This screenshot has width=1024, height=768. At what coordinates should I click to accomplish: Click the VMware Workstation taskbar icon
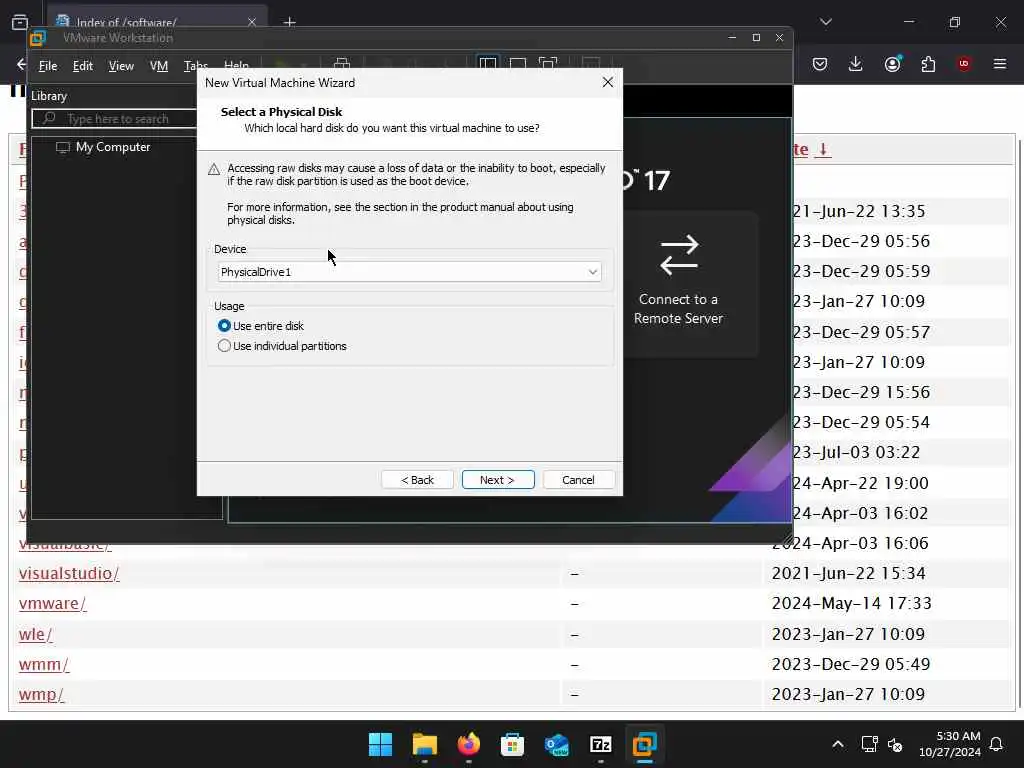[645, 744]
